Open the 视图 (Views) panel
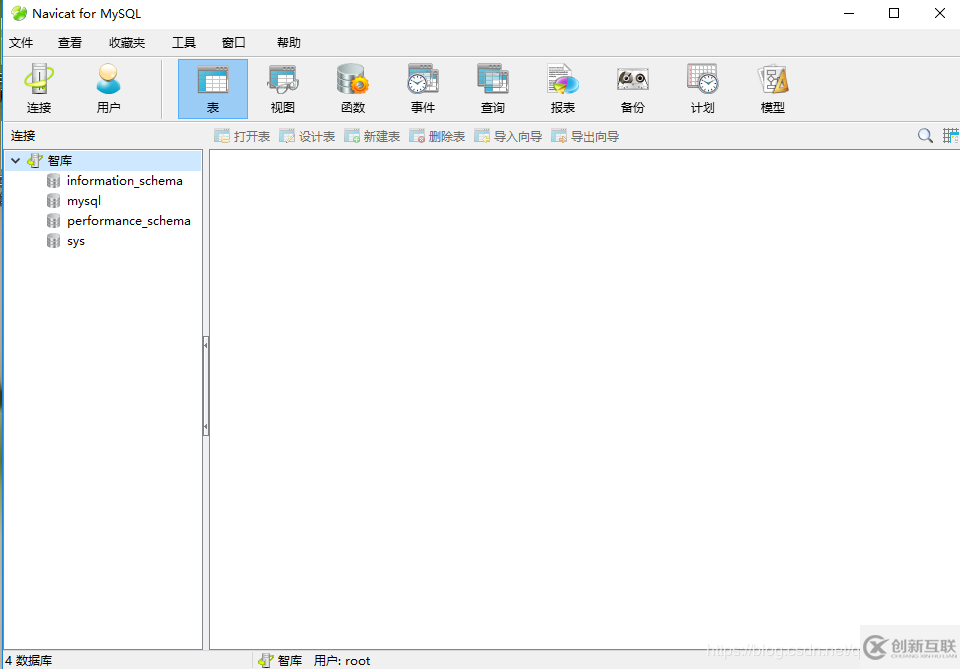 (282, 88)
